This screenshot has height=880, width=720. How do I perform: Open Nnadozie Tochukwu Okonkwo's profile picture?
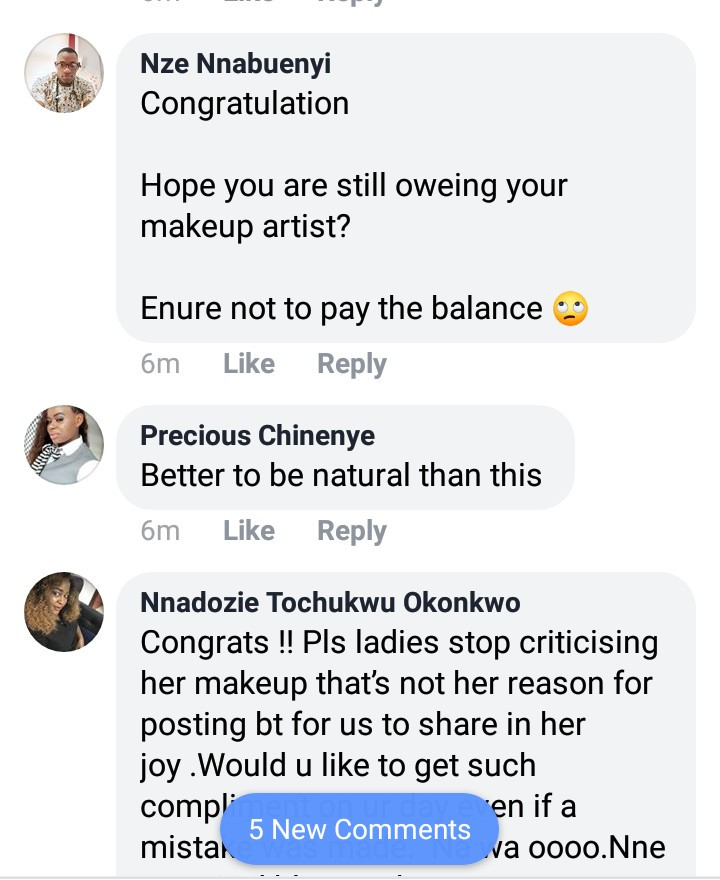(64, 612)
